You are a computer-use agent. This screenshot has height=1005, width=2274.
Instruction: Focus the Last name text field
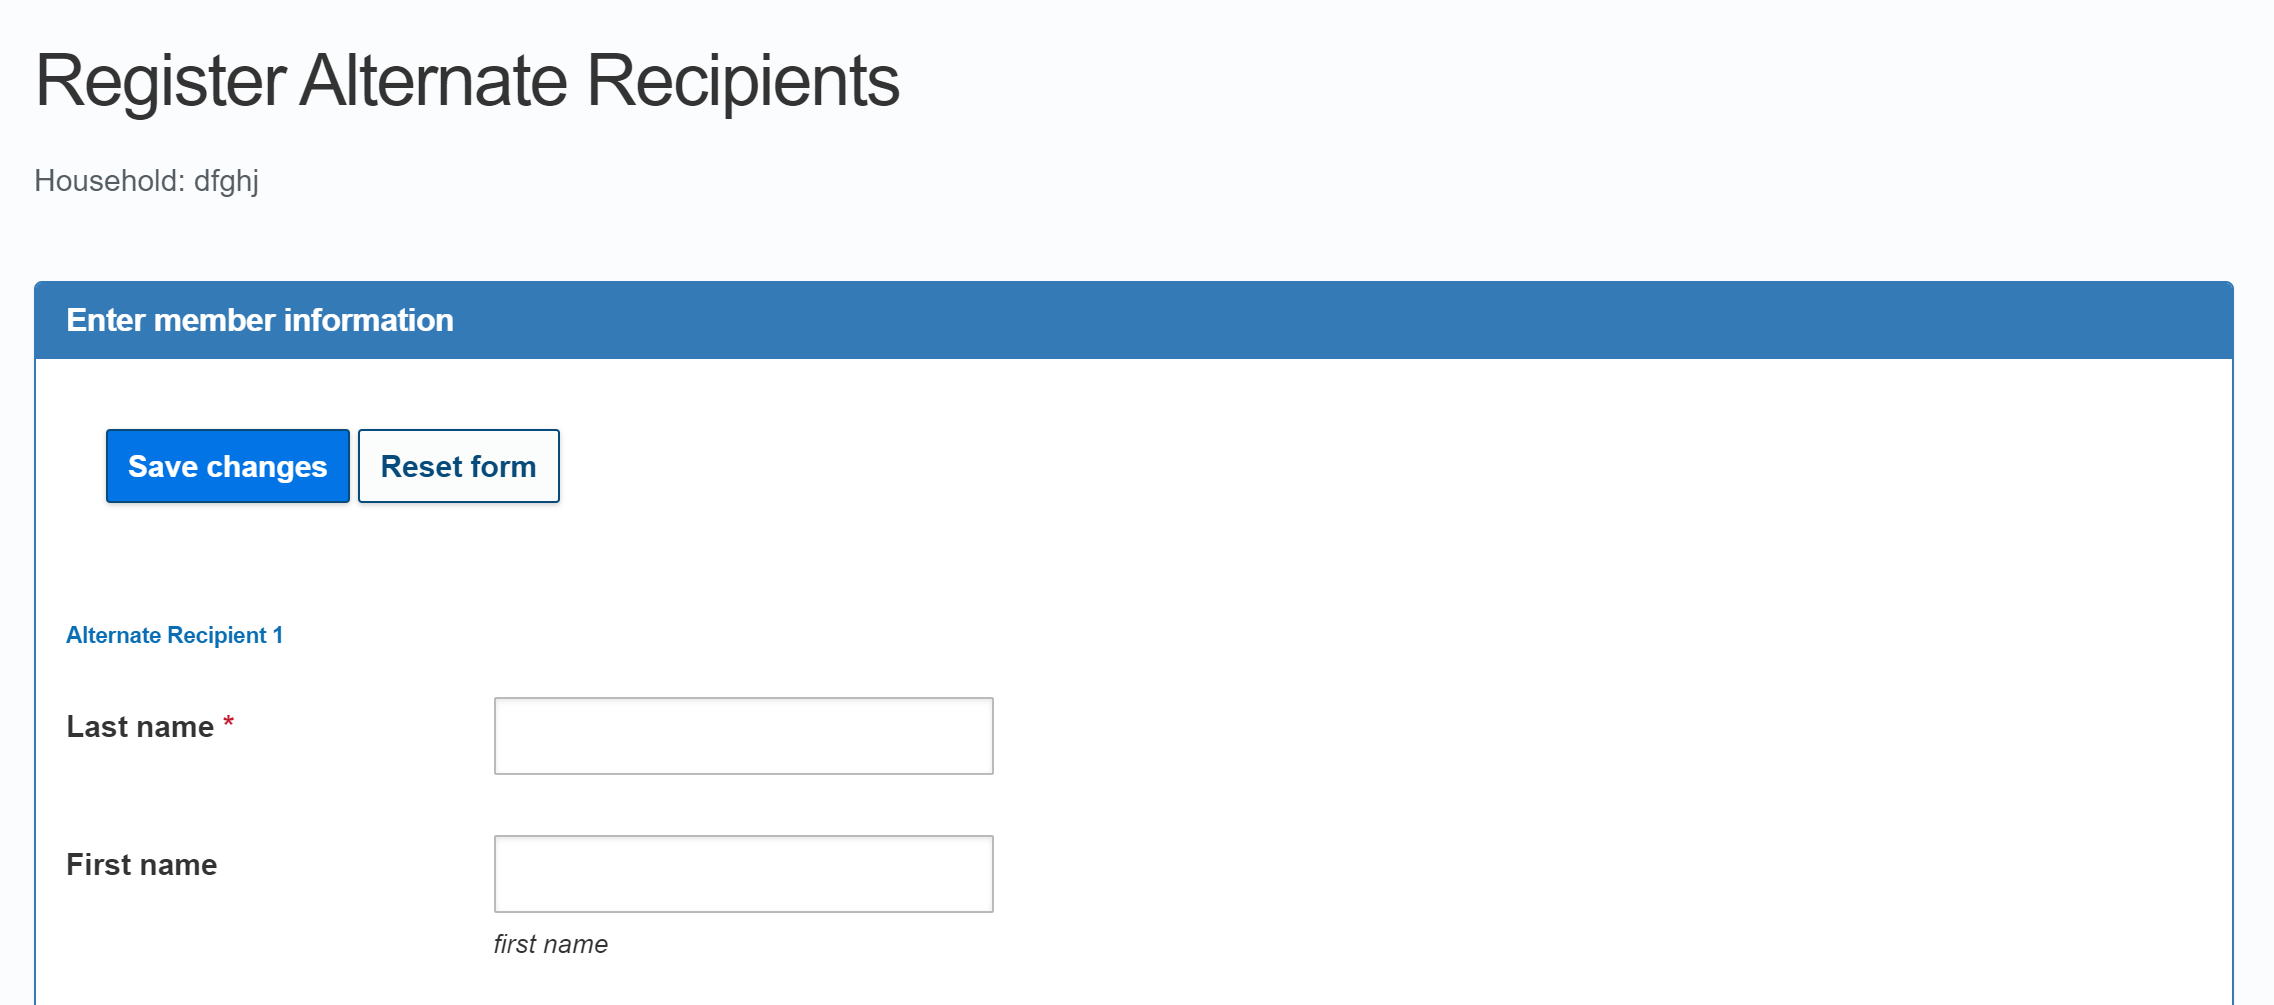[743, 736]
